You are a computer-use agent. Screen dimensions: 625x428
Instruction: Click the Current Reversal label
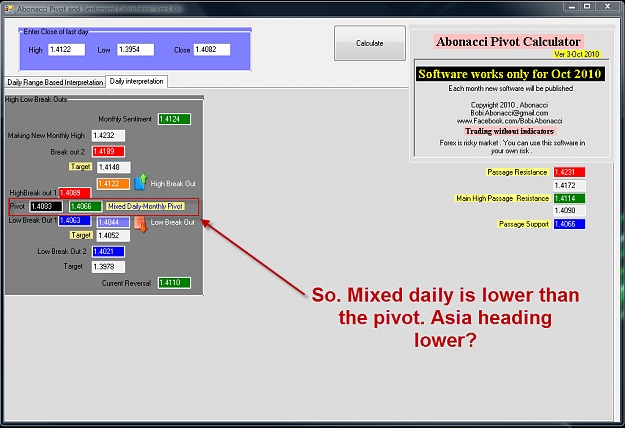[126, 283]
